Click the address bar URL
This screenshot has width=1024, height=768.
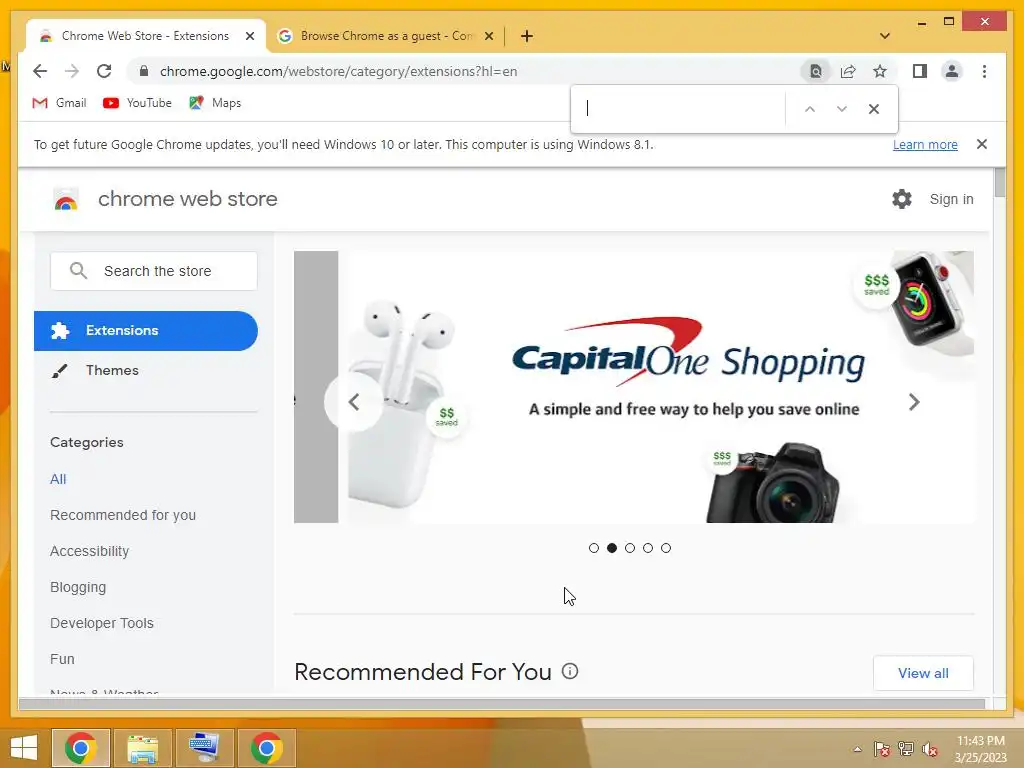338,71
